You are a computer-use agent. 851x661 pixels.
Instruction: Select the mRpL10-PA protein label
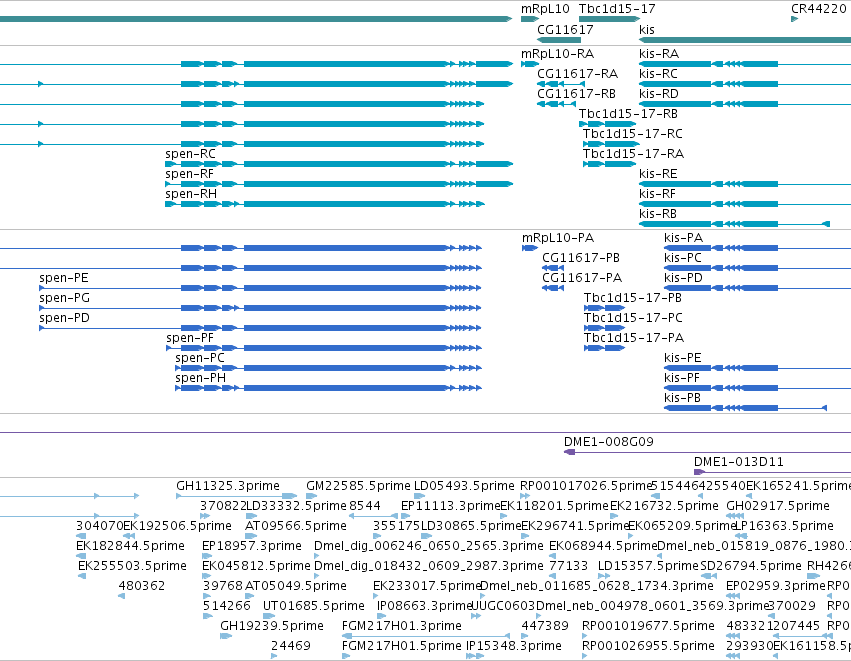[558, 238]
